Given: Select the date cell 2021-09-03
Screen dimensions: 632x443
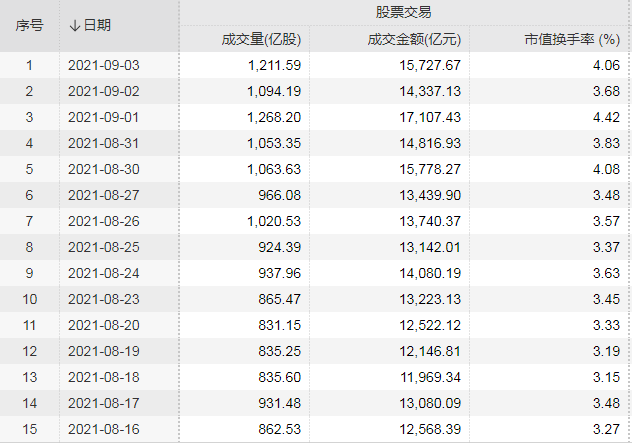Looking at the screenshot, I should click(x=104, y=65).
